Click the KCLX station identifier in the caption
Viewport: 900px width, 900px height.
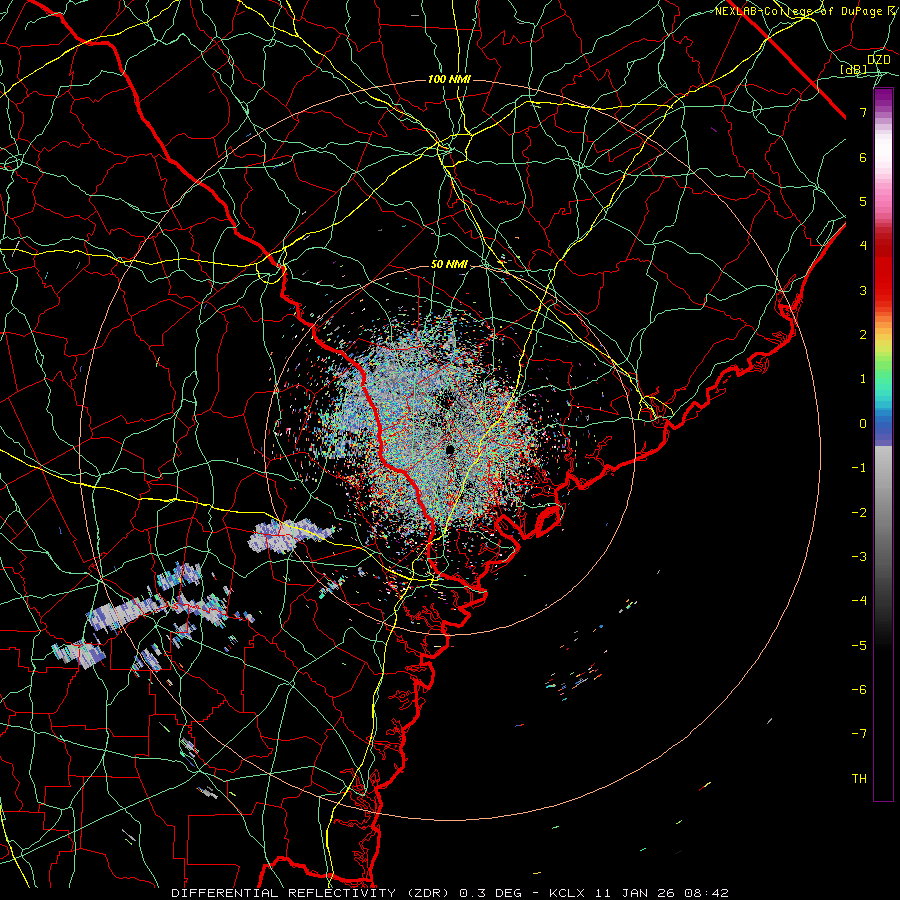tap(567, 893)
